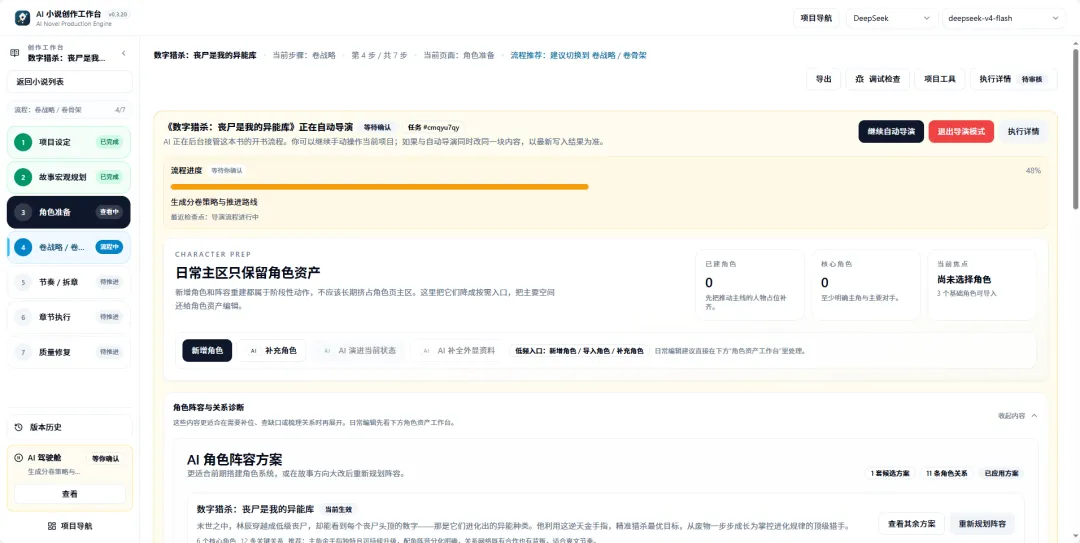Click the 当前生效 badge on lineup plan
The image size is (1080, 543).
339,509
